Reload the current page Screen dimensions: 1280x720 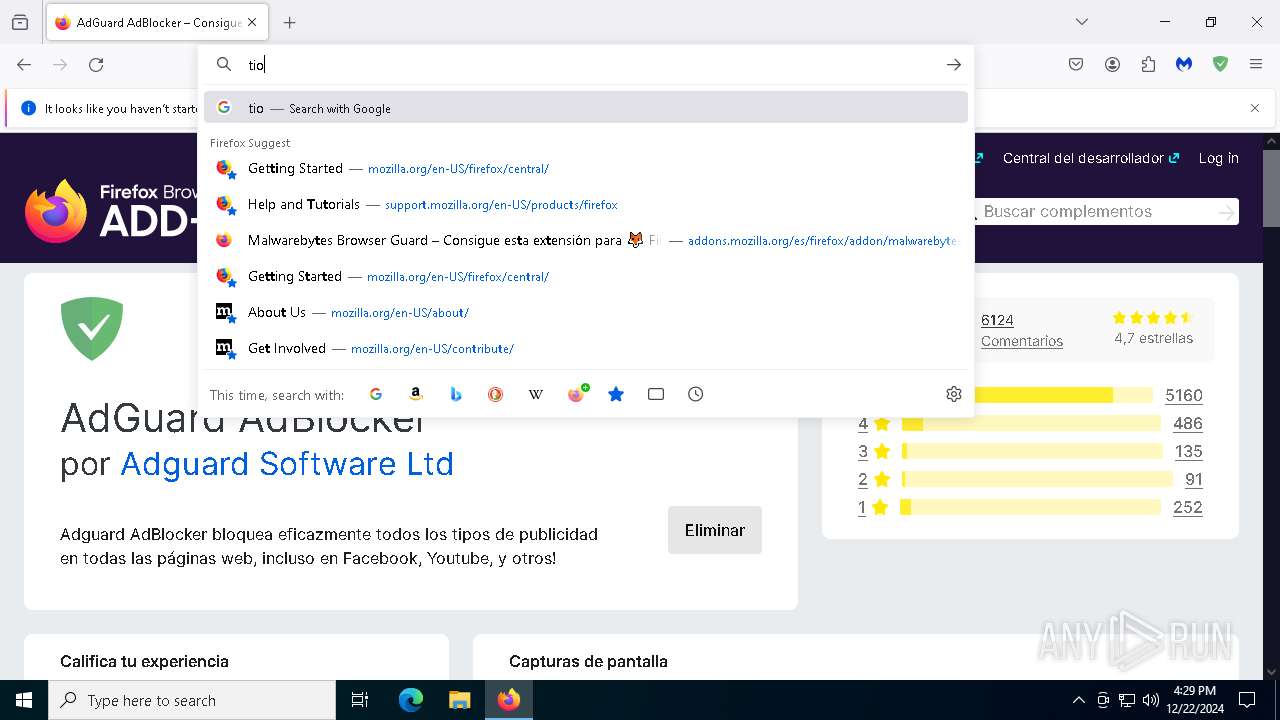point(96,64)
